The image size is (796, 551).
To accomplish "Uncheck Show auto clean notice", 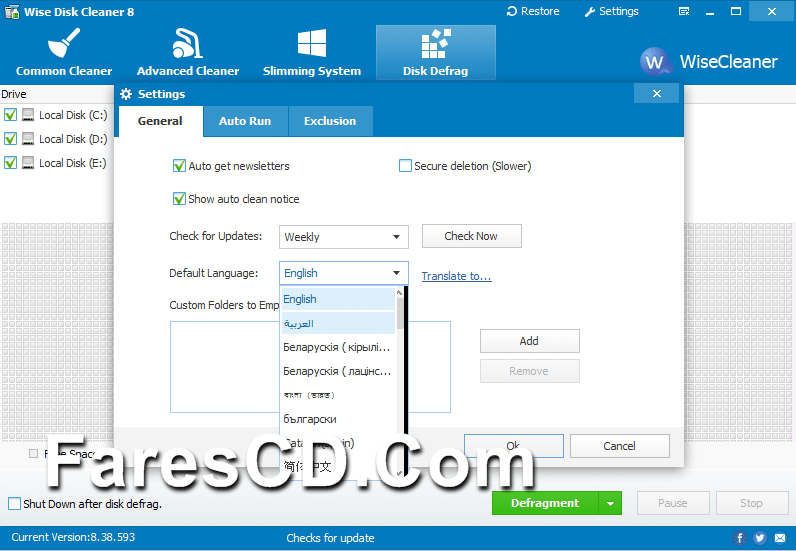I will [x=179, y=199].
